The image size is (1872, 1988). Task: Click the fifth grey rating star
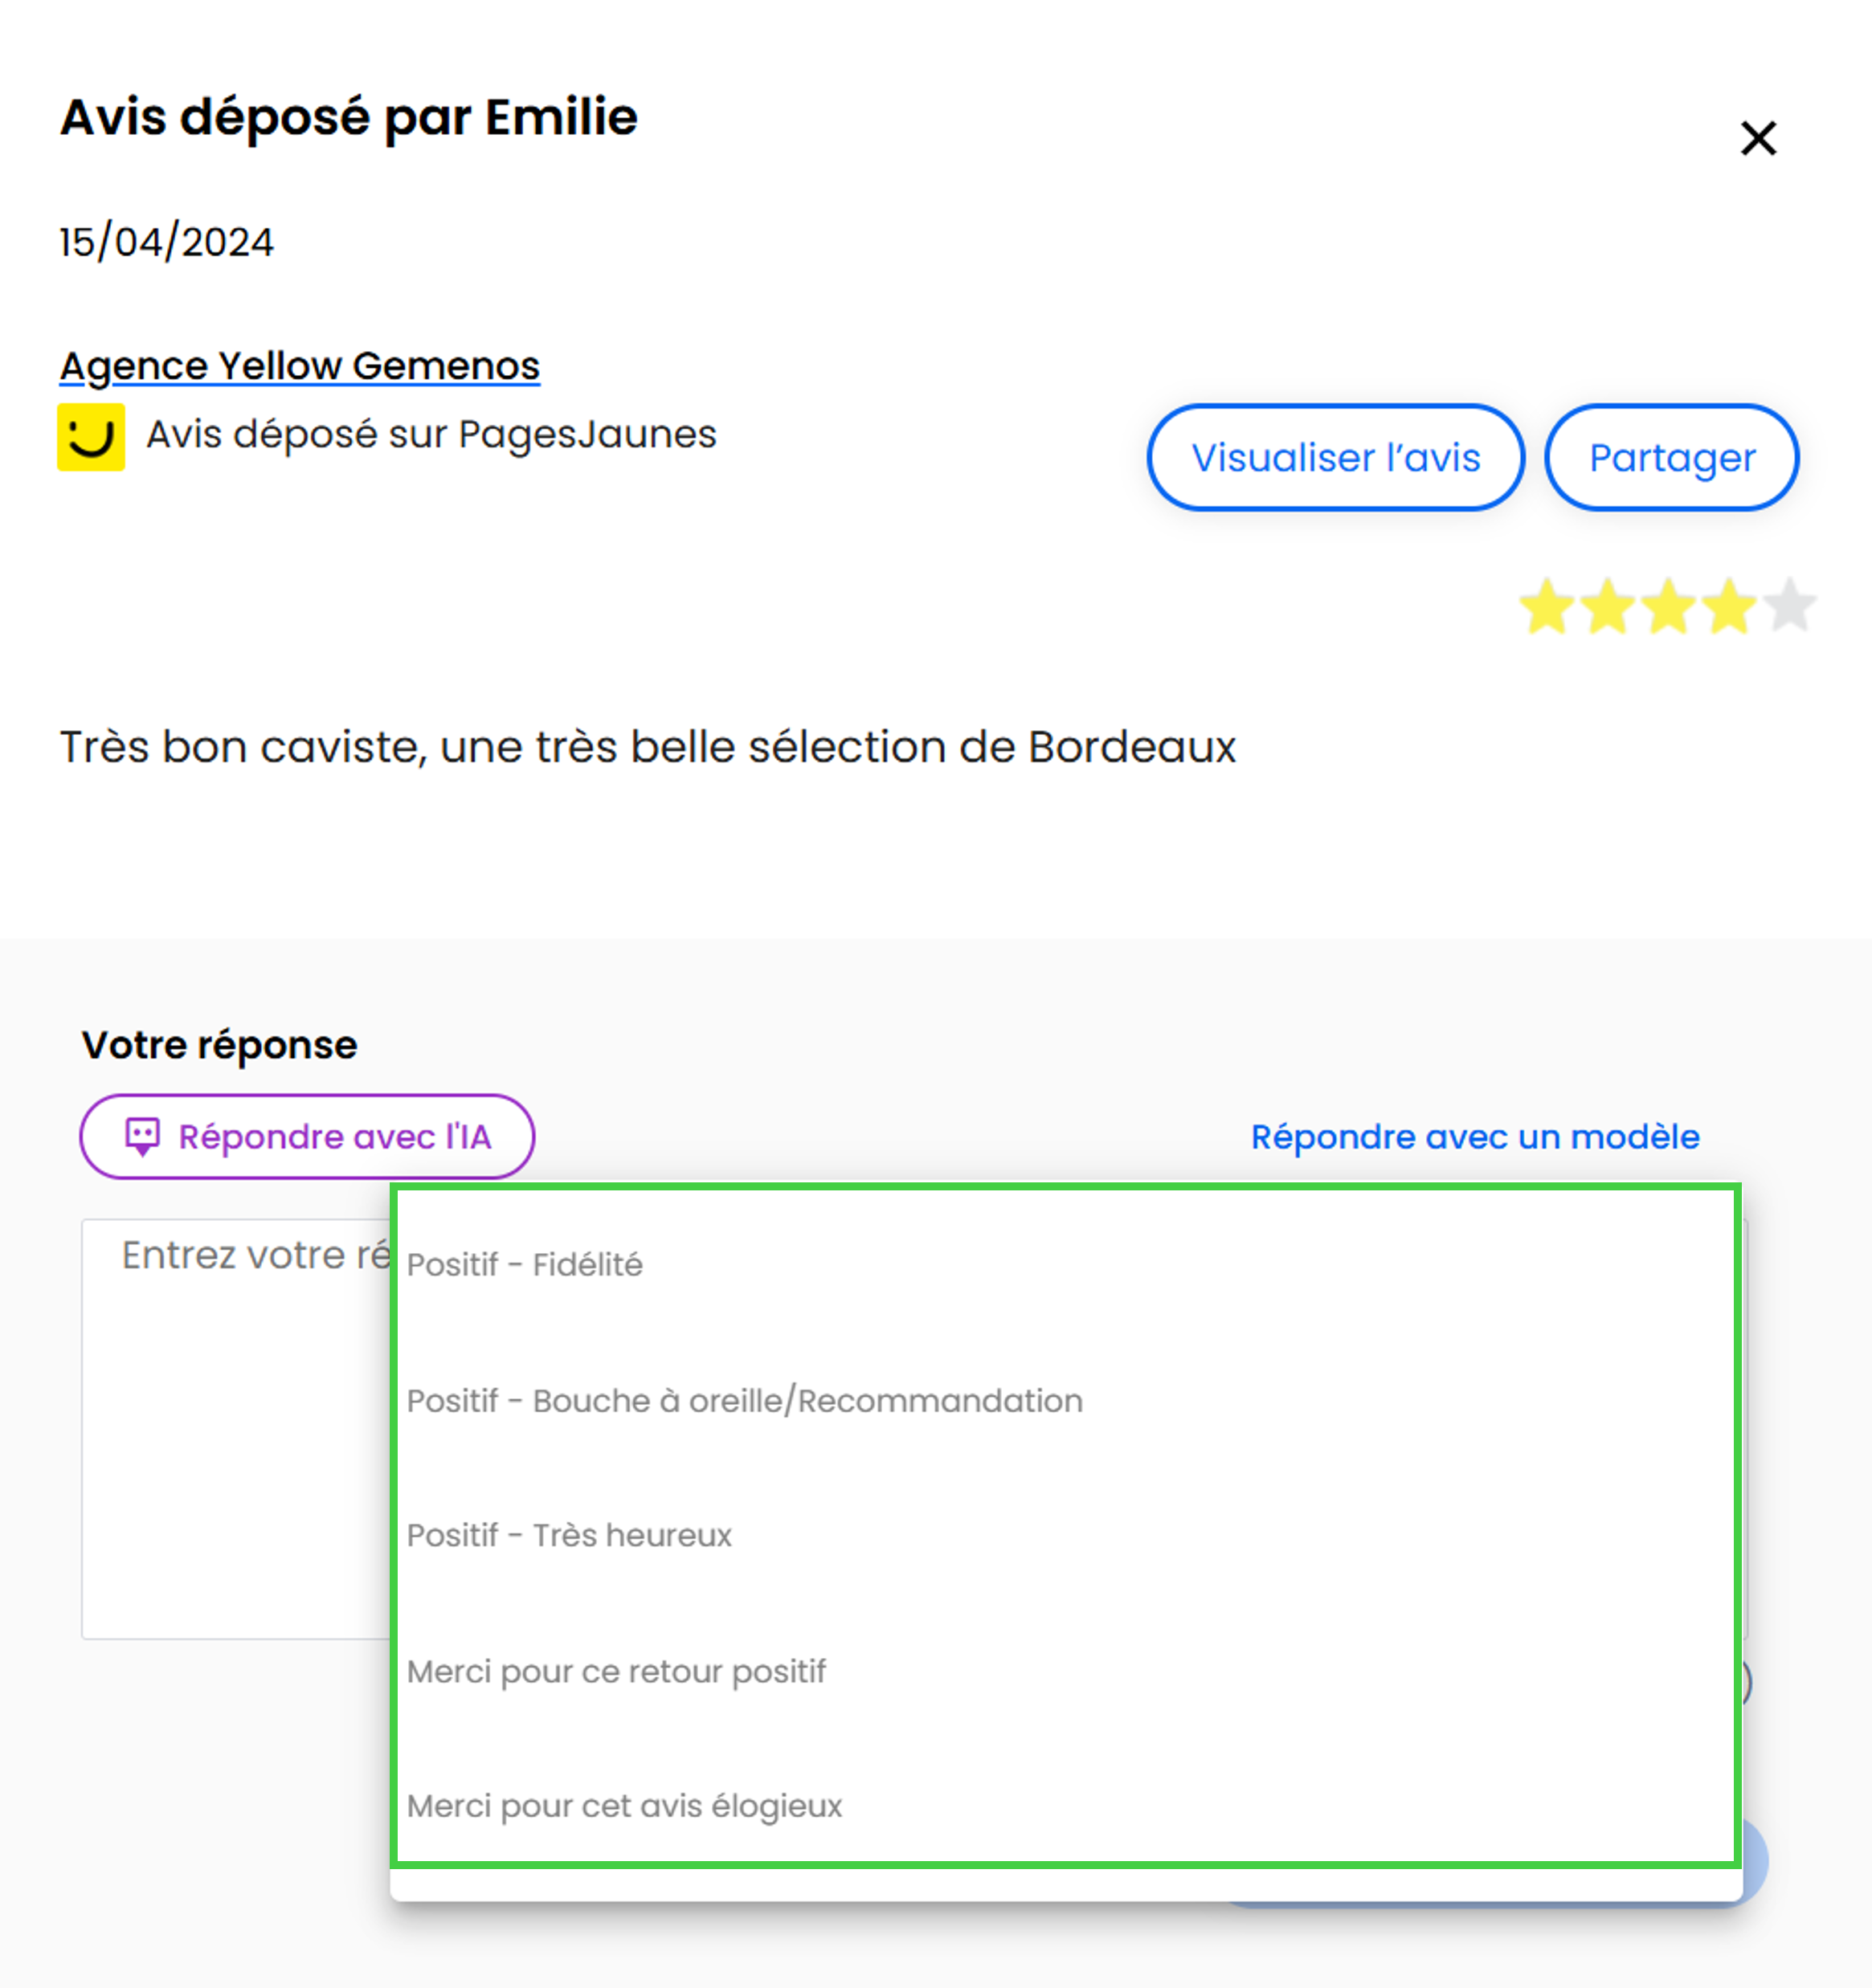tap(1790, 606)
